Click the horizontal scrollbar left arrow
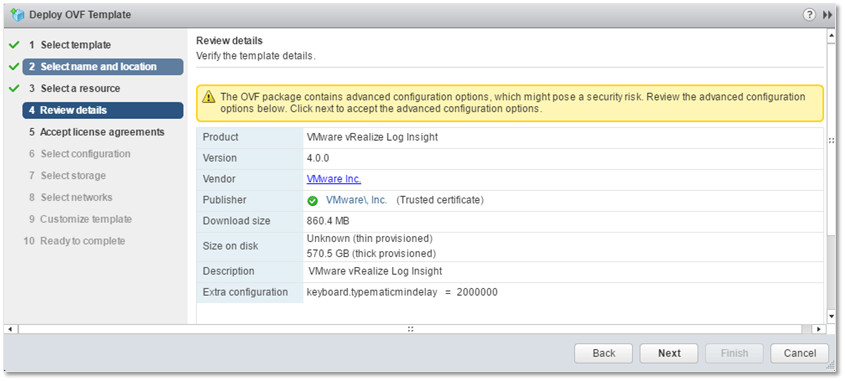 [x=11, y=328]
